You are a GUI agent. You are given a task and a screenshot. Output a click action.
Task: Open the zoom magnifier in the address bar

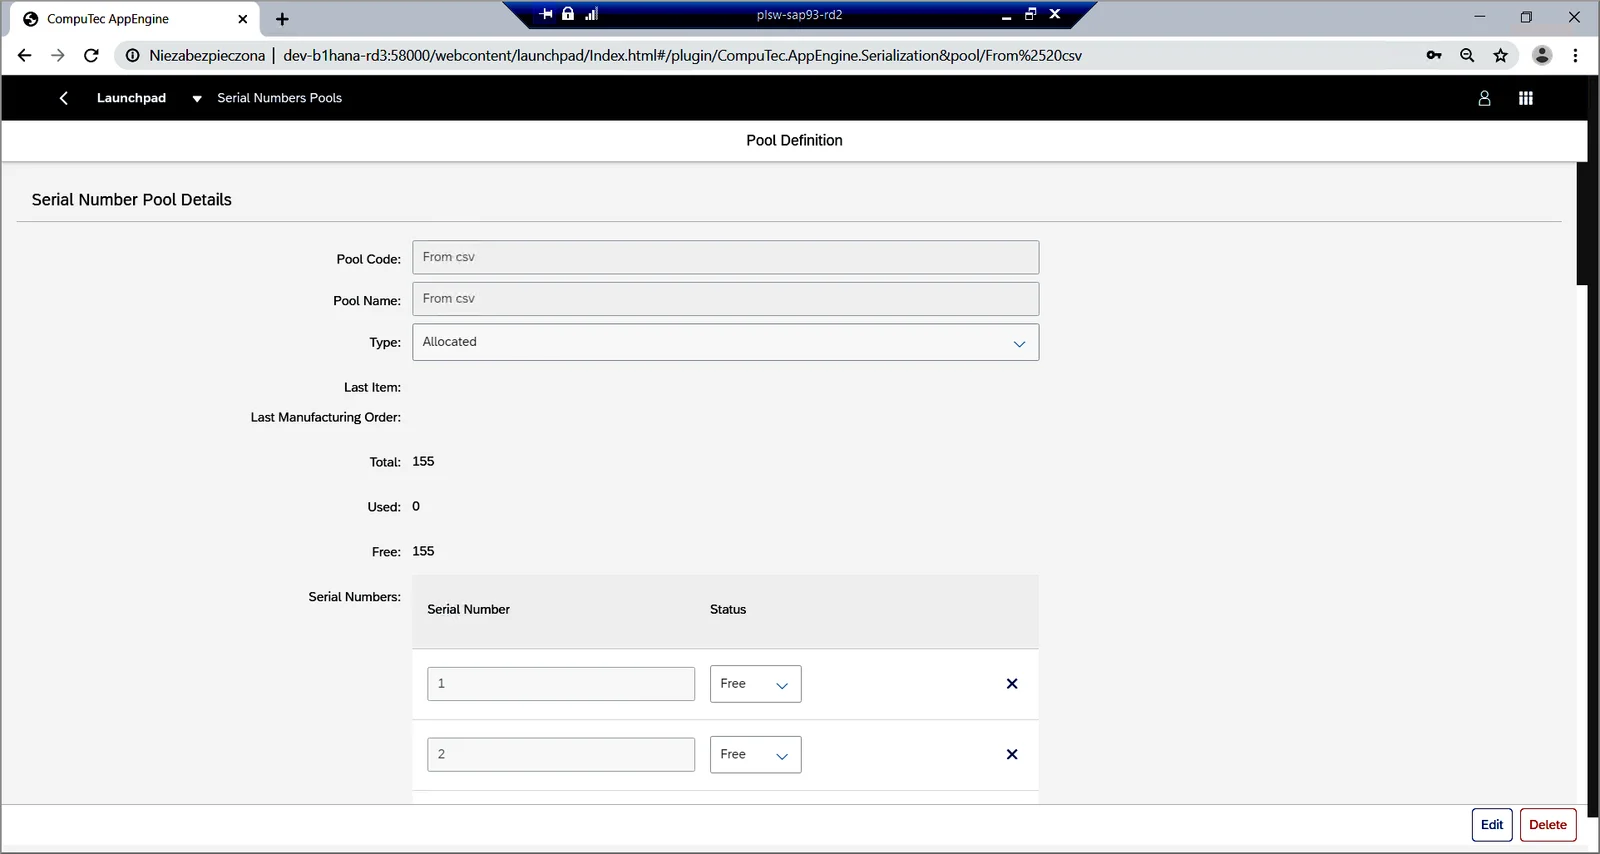tap(1467, 56)
